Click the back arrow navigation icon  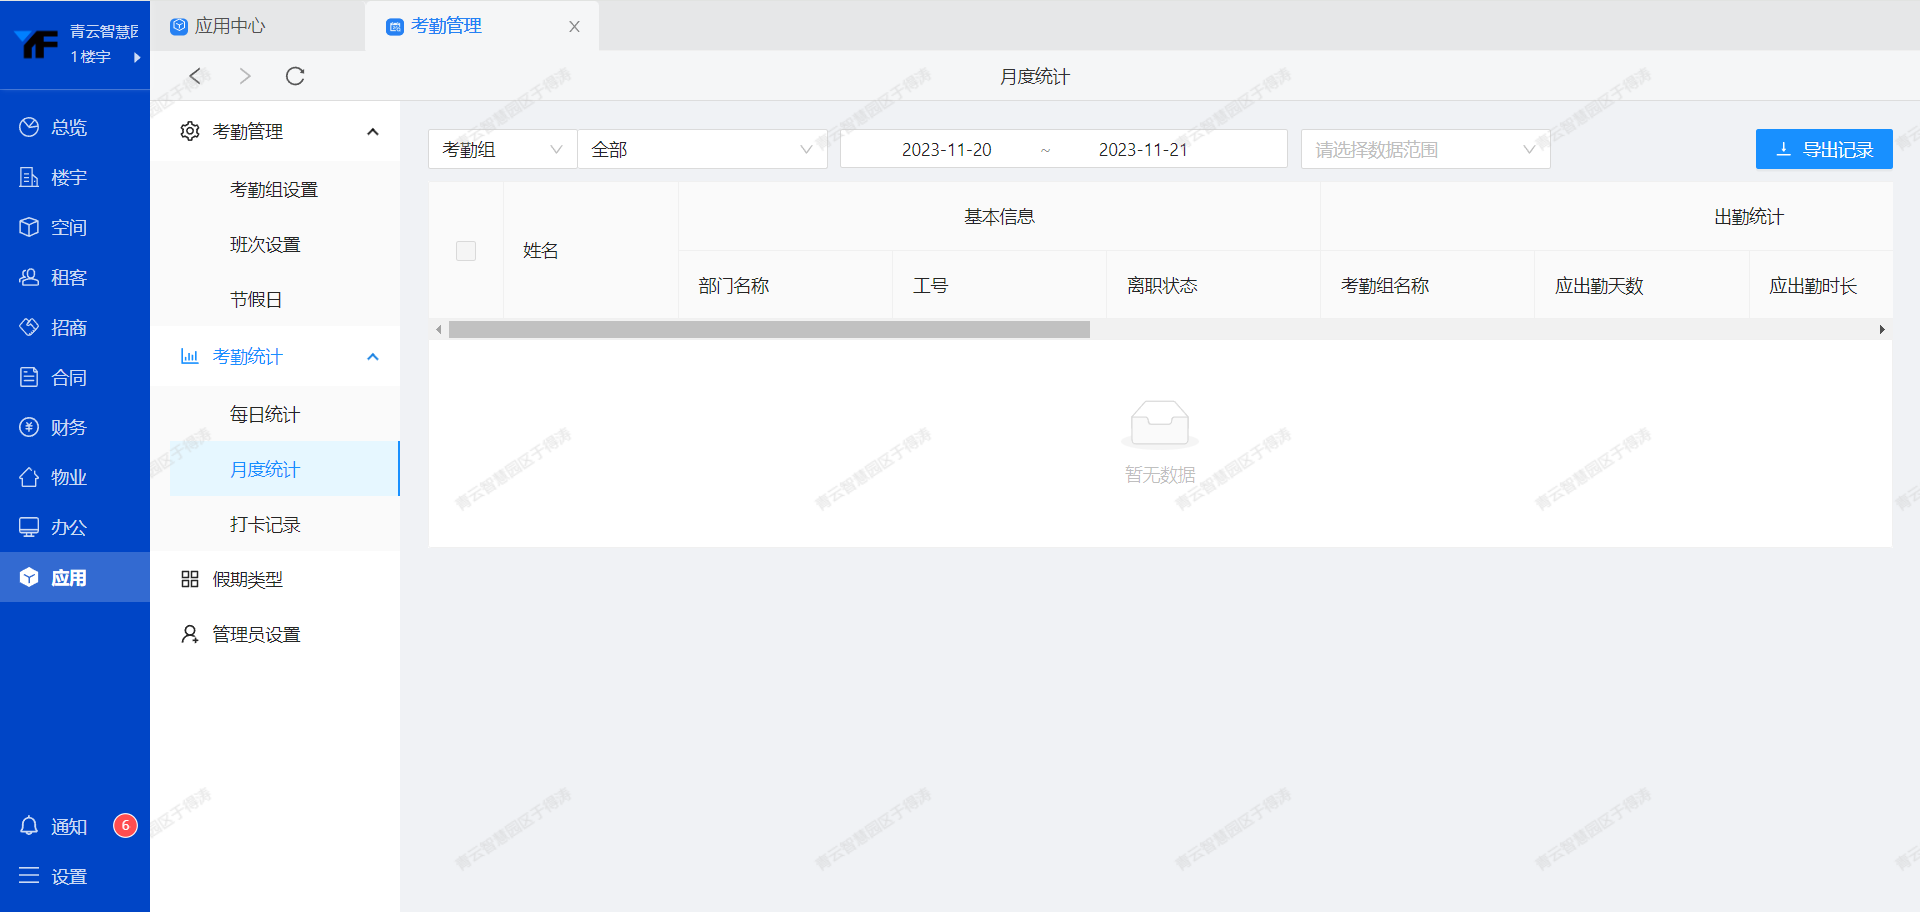(x=196, y=76)
